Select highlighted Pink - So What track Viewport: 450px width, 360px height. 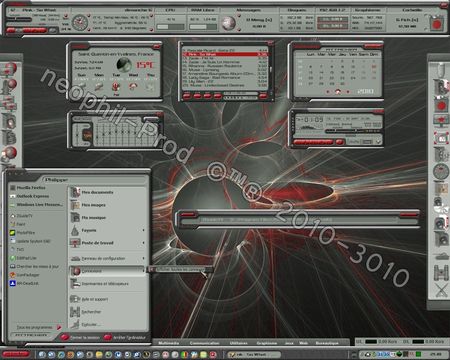point(224,54)
